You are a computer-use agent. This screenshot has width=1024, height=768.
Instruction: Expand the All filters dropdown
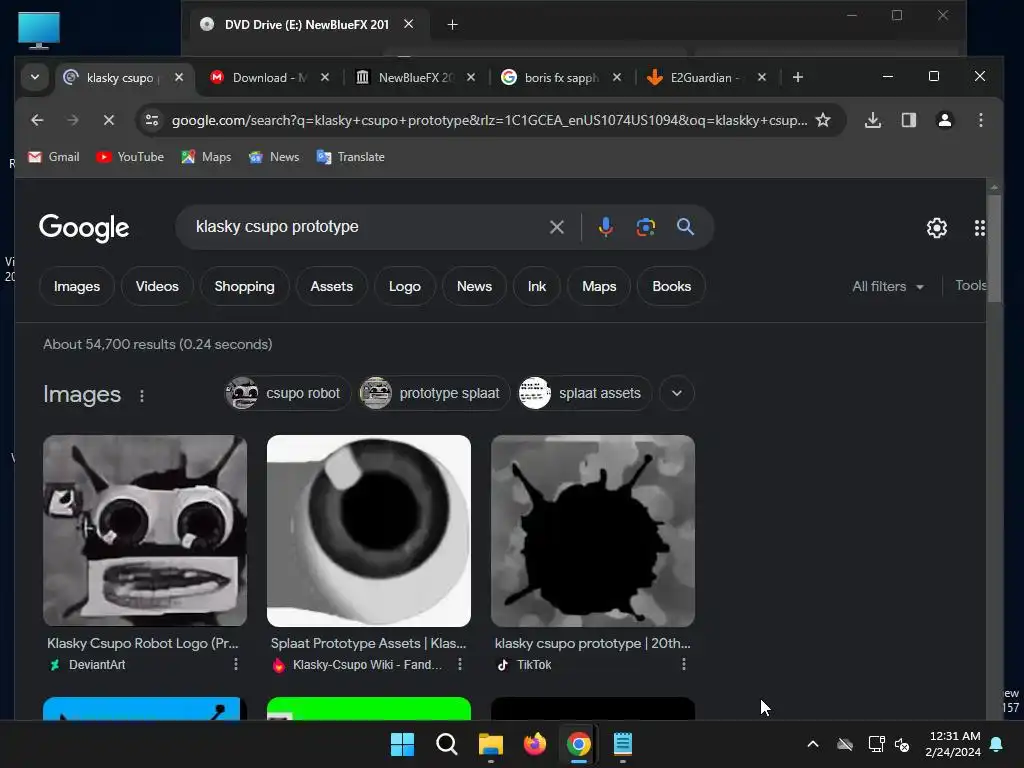(888, 286)
